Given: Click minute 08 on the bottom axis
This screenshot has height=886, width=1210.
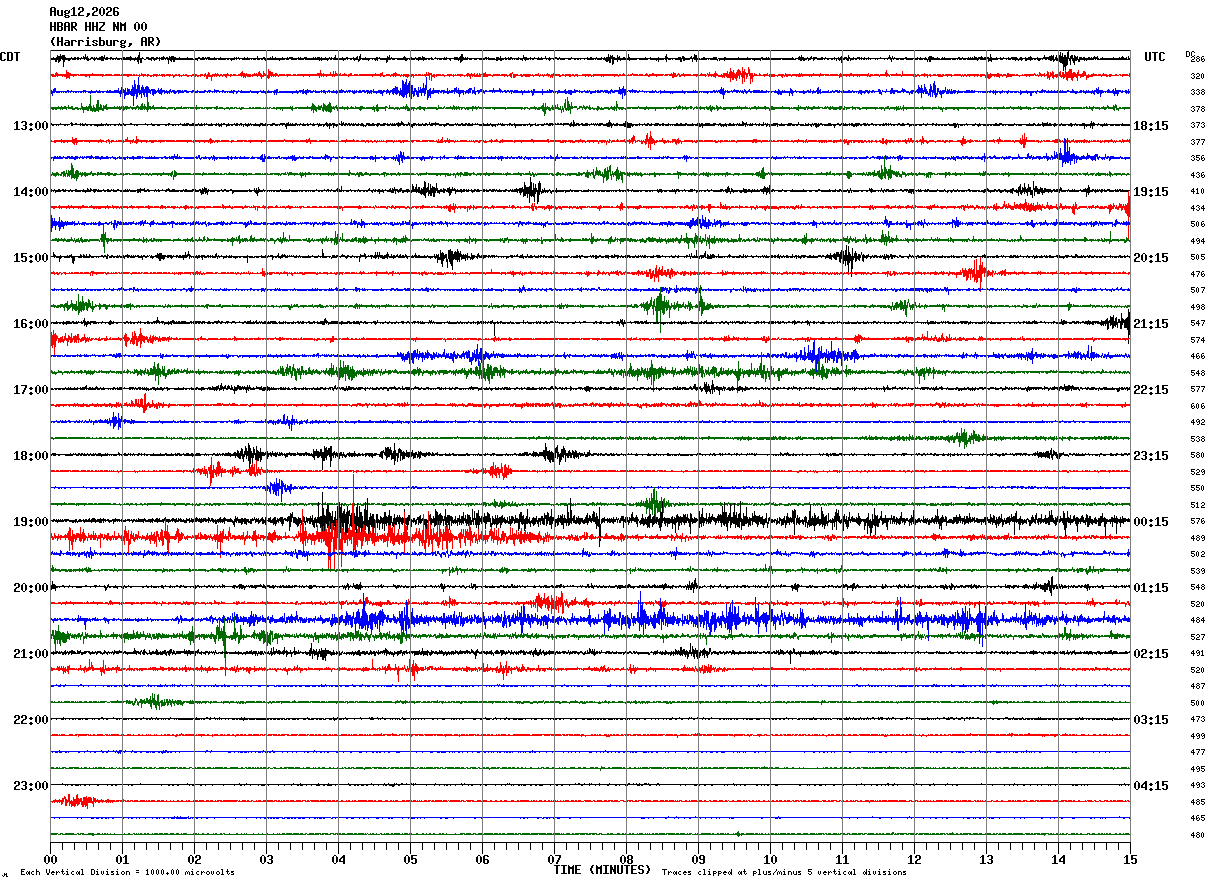Looking at the screenshot, I should (x=627, y=859).
